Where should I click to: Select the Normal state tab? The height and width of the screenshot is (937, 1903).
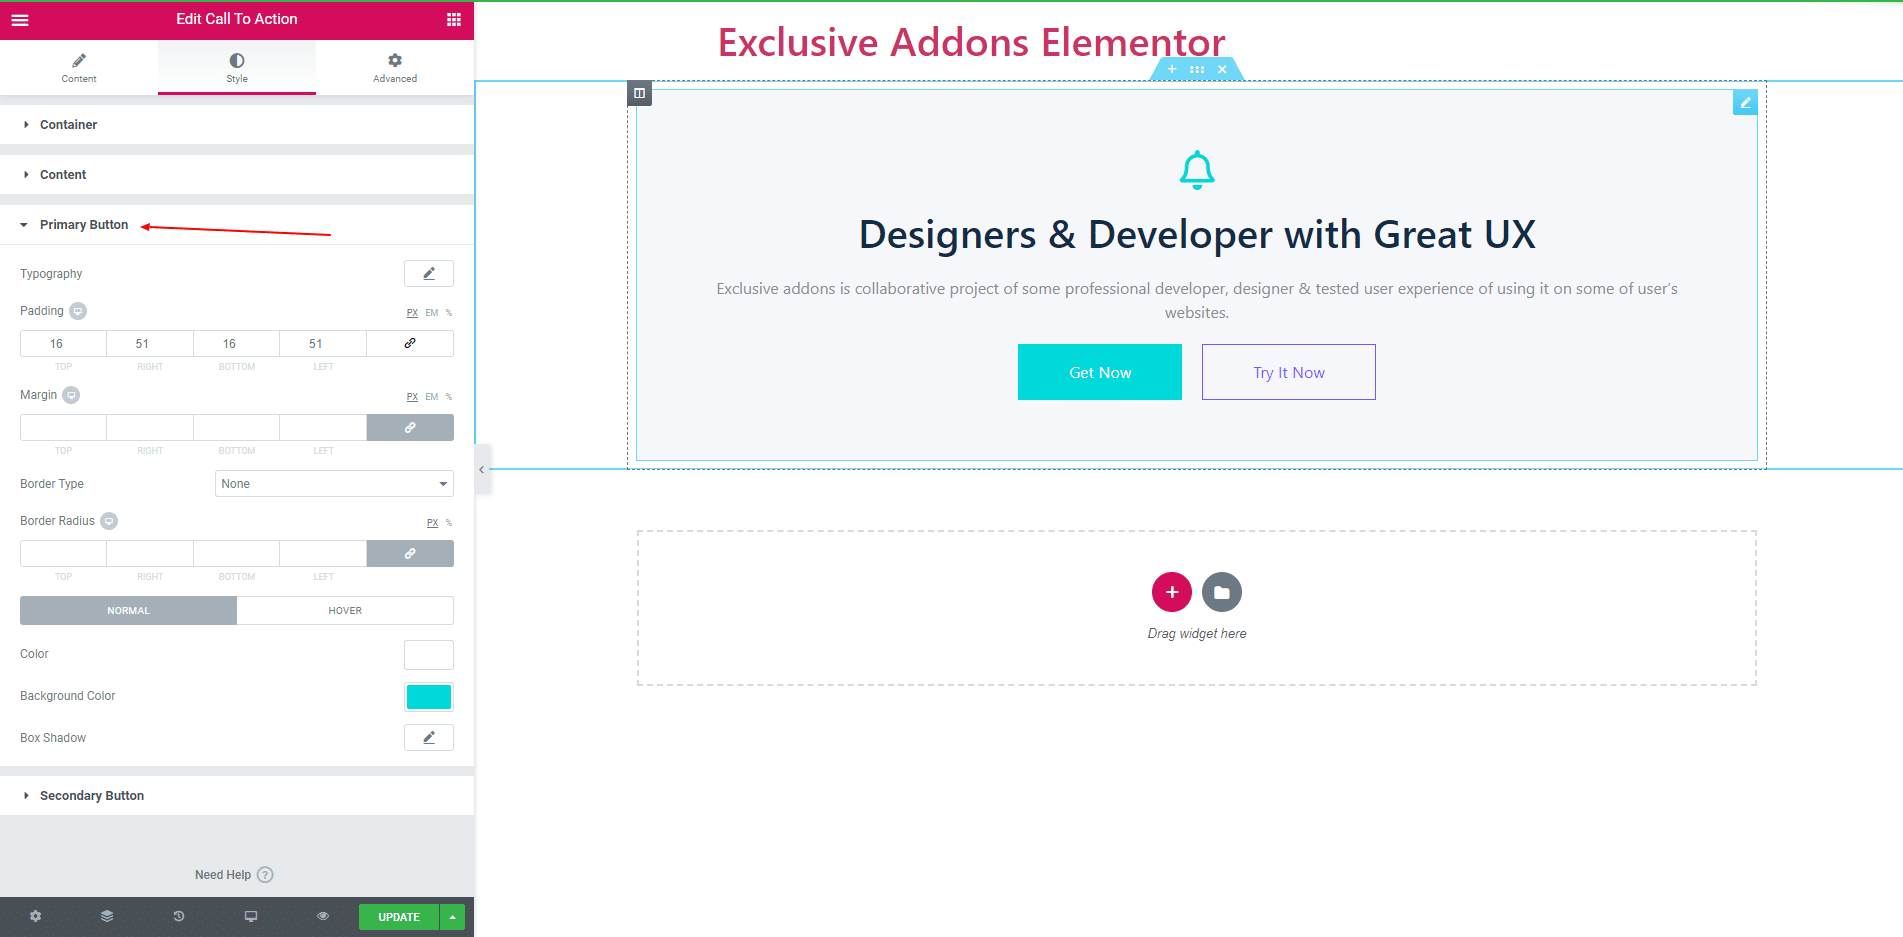coord(128,611)
